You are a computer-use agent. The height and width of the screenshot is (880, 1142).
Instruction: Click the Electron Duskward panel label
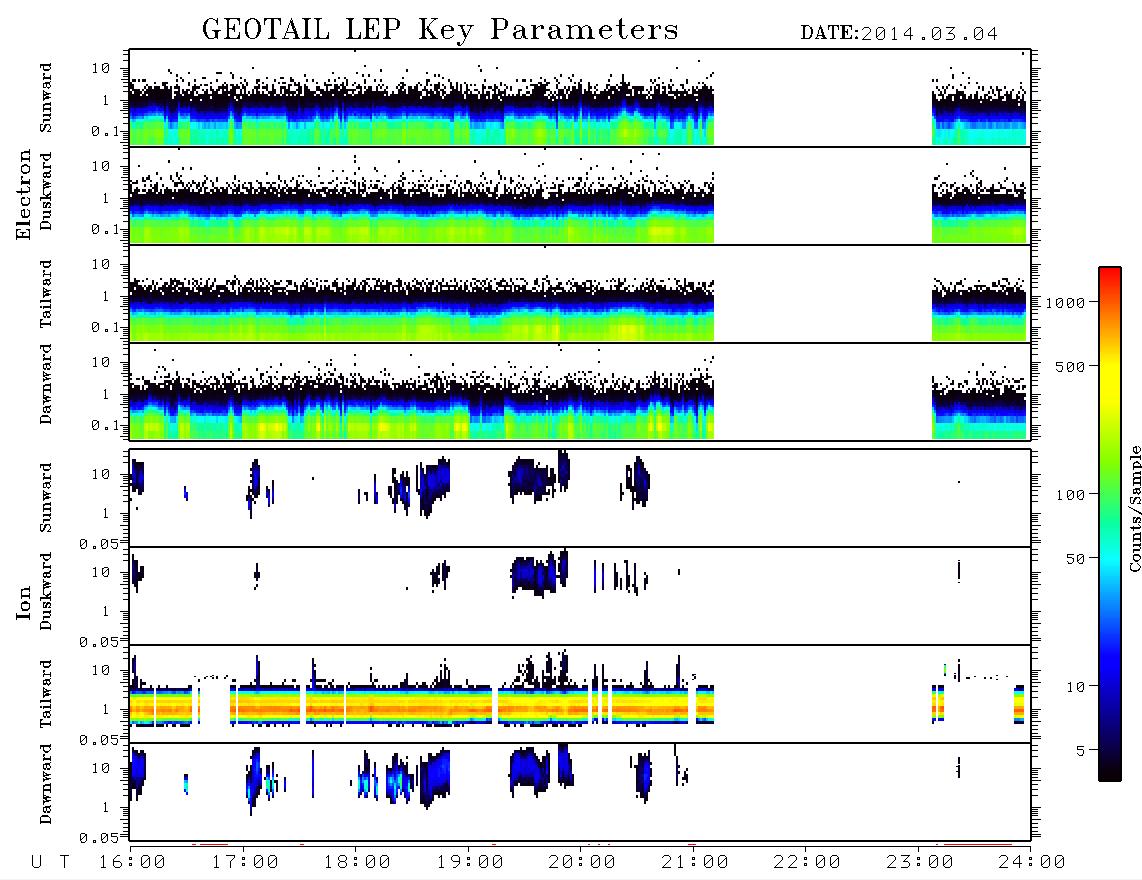coord(46,191)
